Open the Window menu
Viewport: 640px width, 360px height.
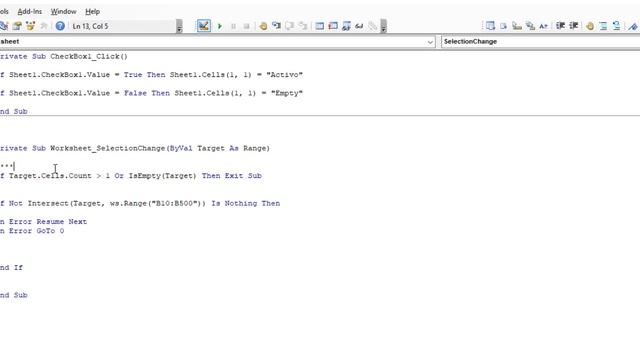click(63, 11)
